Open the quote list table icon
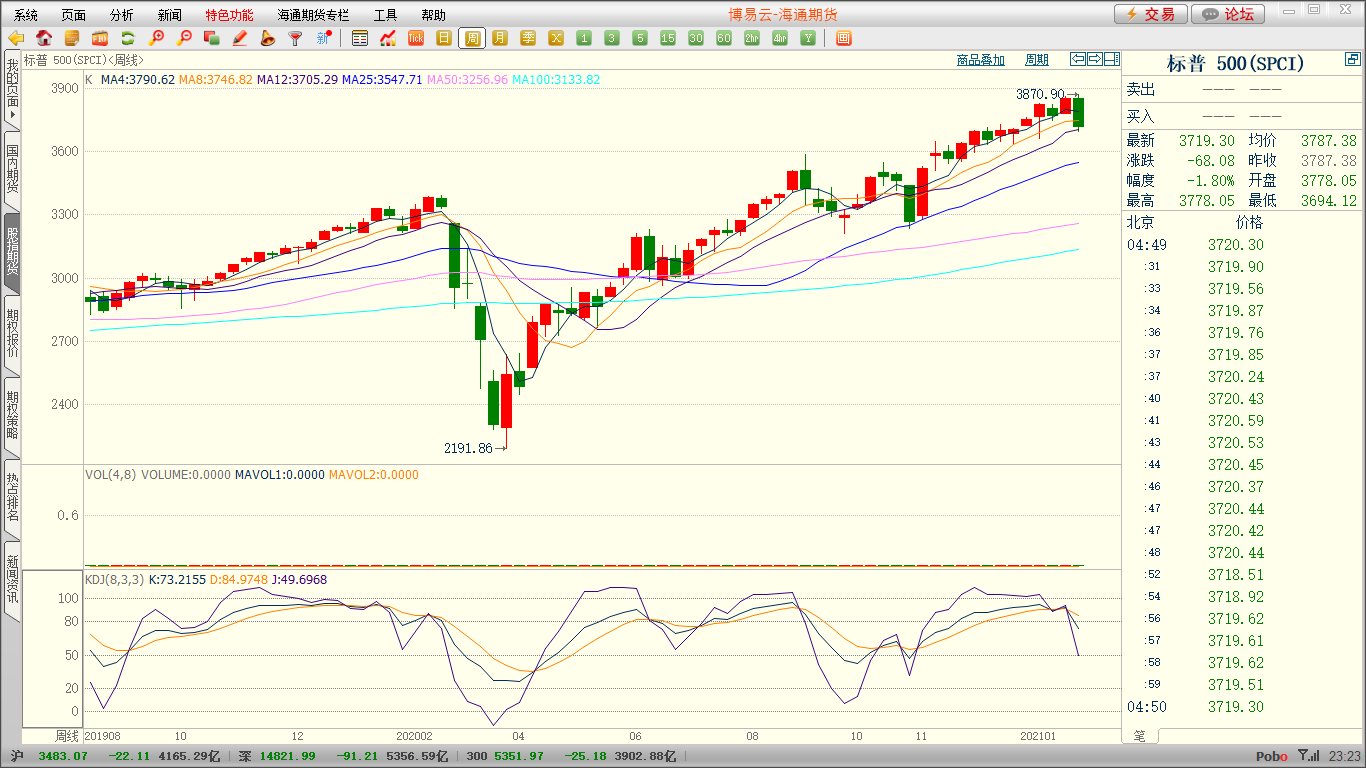This screenshot has height=768, width=1366. coord(360,38)
